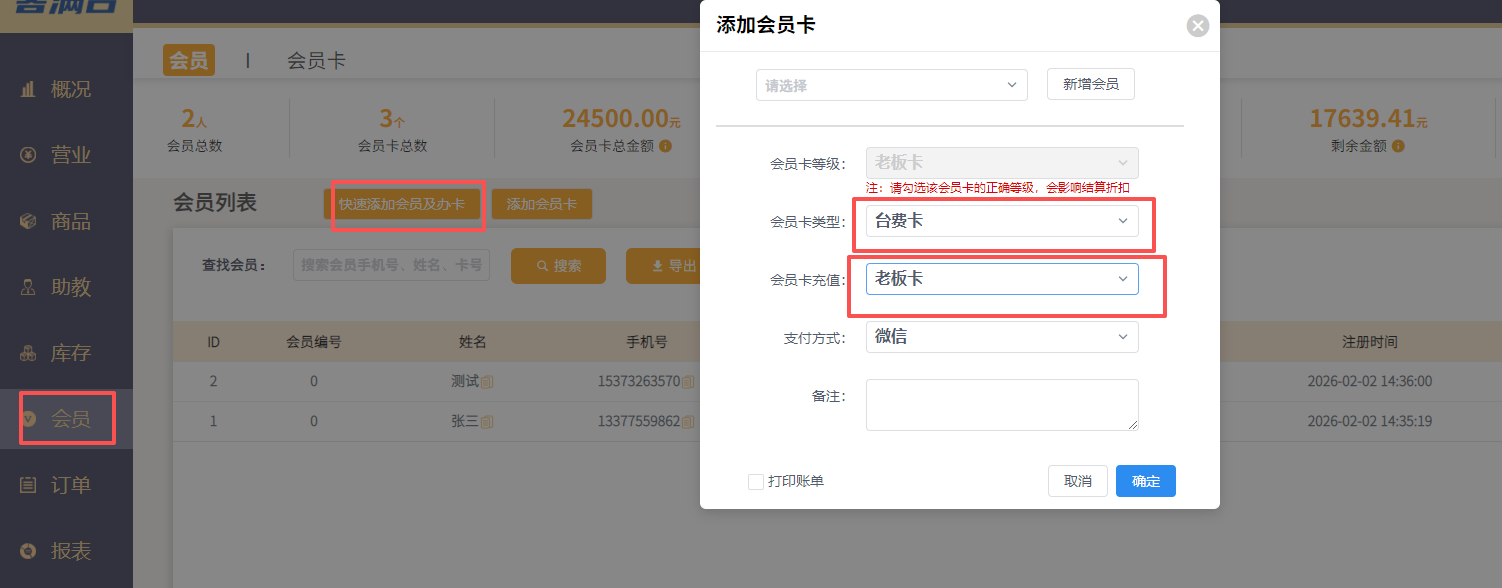Screen dimensions: 1502x588
Task: Click the 概况 chart icon in sidebar
Action: [29, 89]
